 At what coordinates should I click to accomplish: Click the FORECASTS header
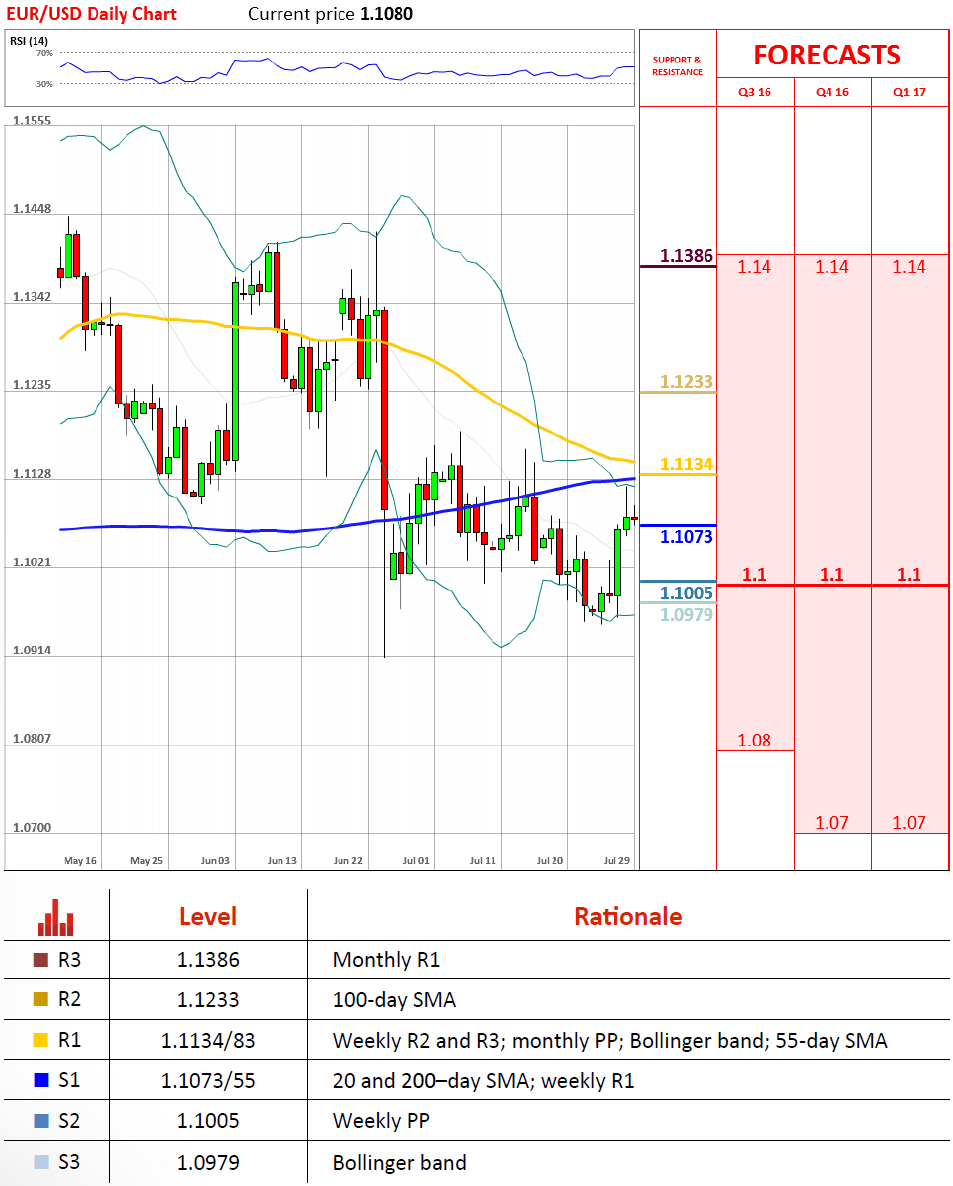pos(827,54)
